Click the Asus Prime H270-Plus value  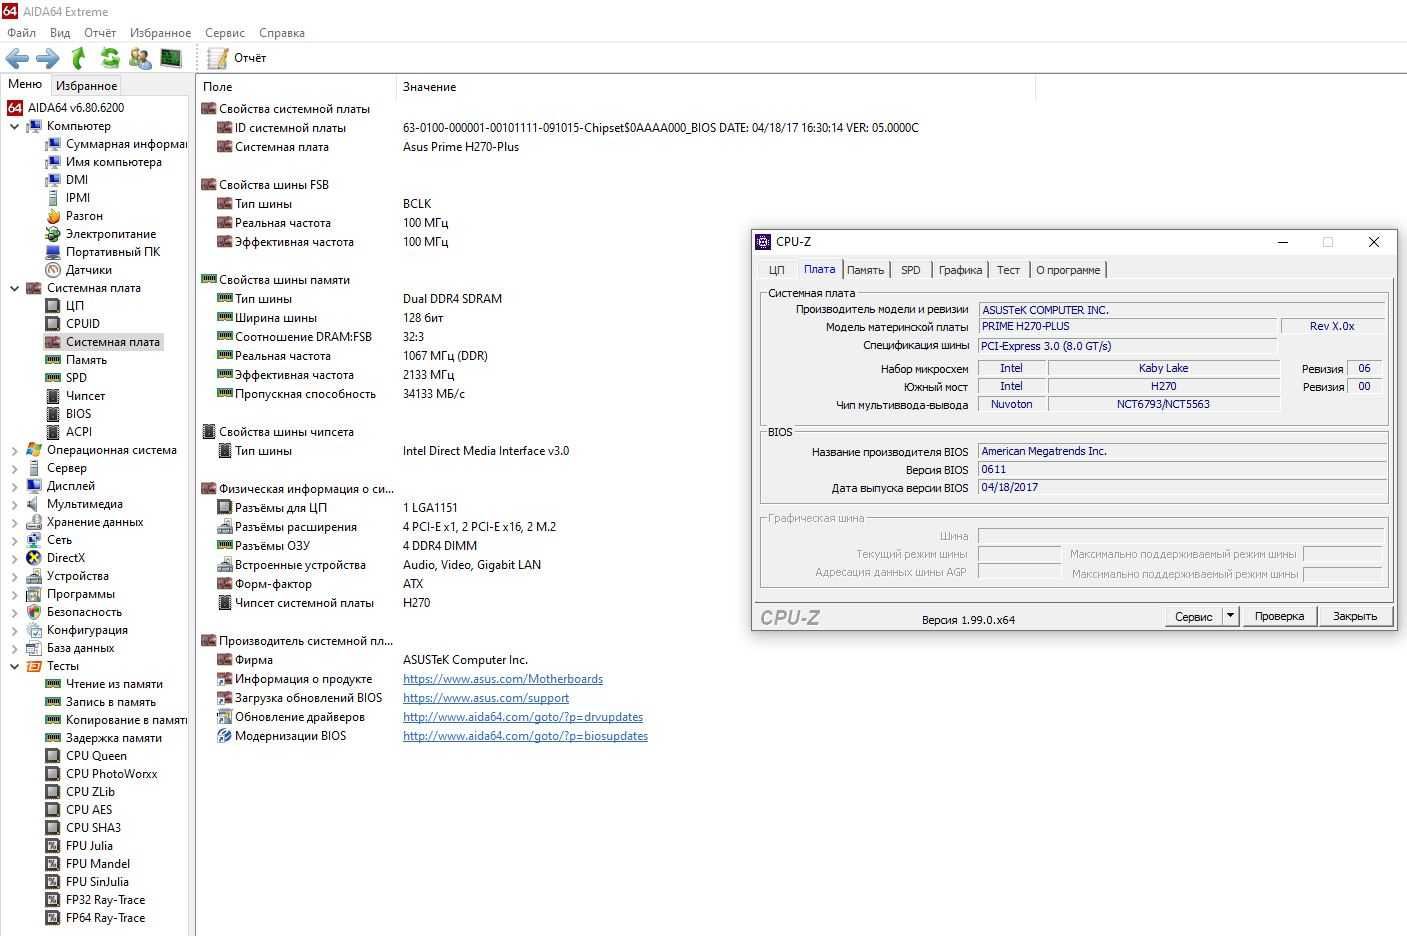coord(461,147)
